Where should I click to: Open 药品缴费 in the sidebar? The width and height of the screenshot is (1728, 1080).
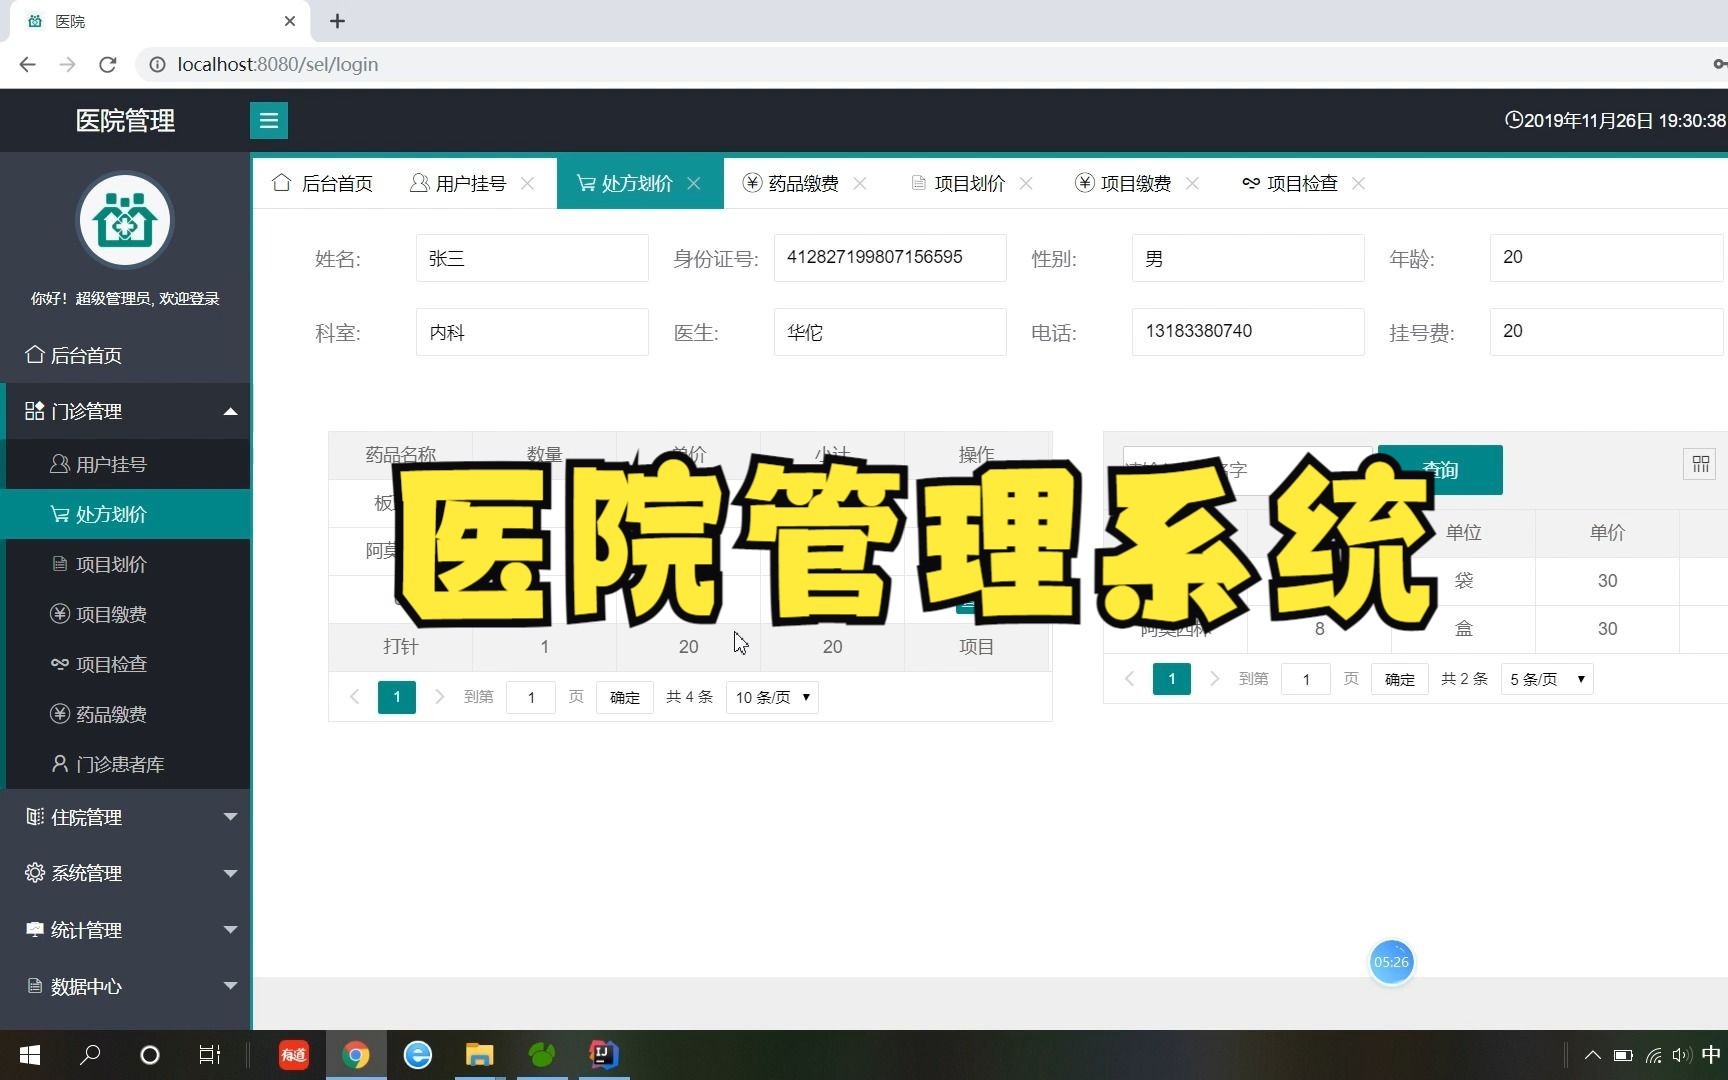pos(125,714)
